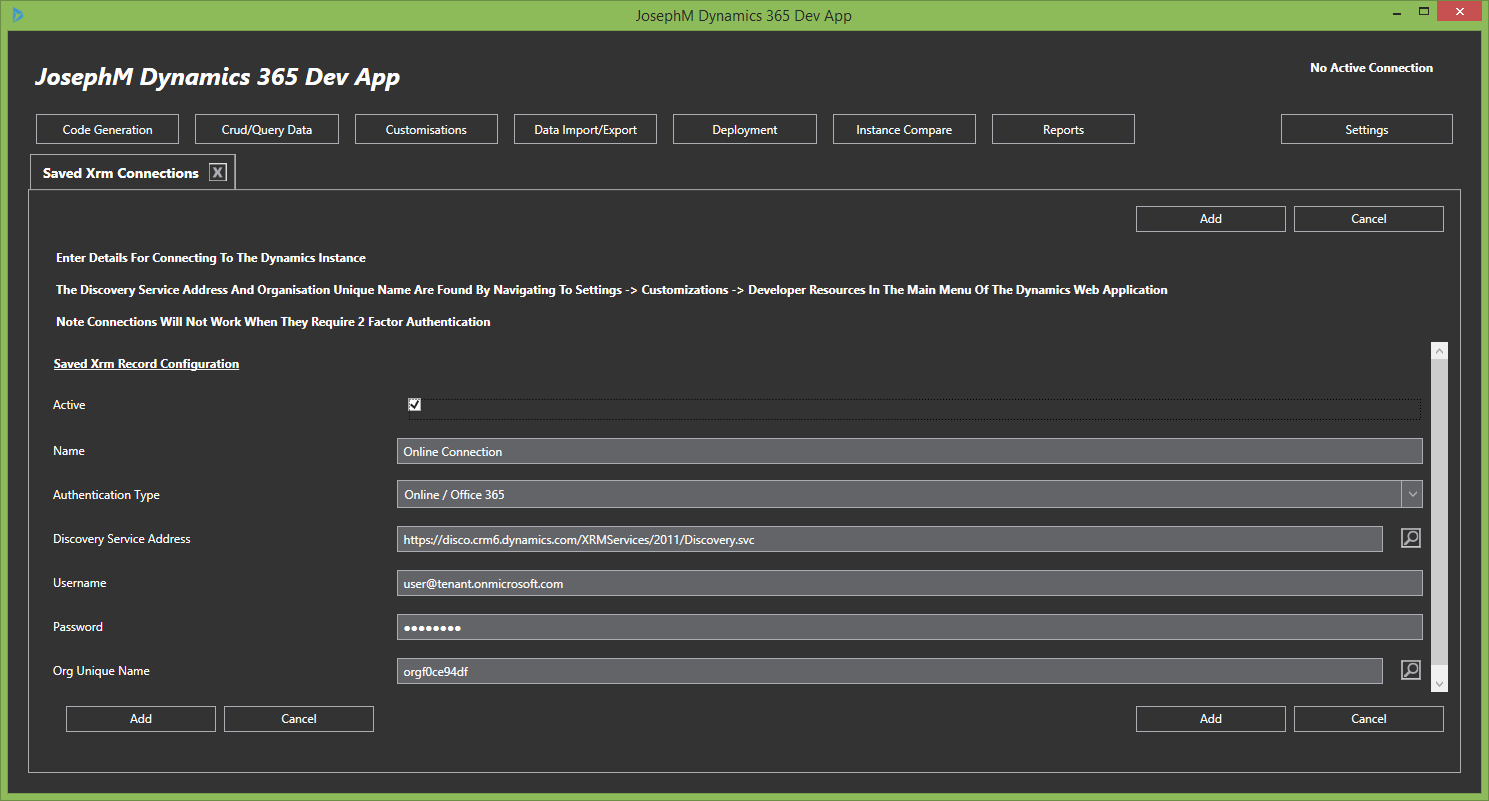
Task: Open the Customisations menu
Action: click(426, 129)
